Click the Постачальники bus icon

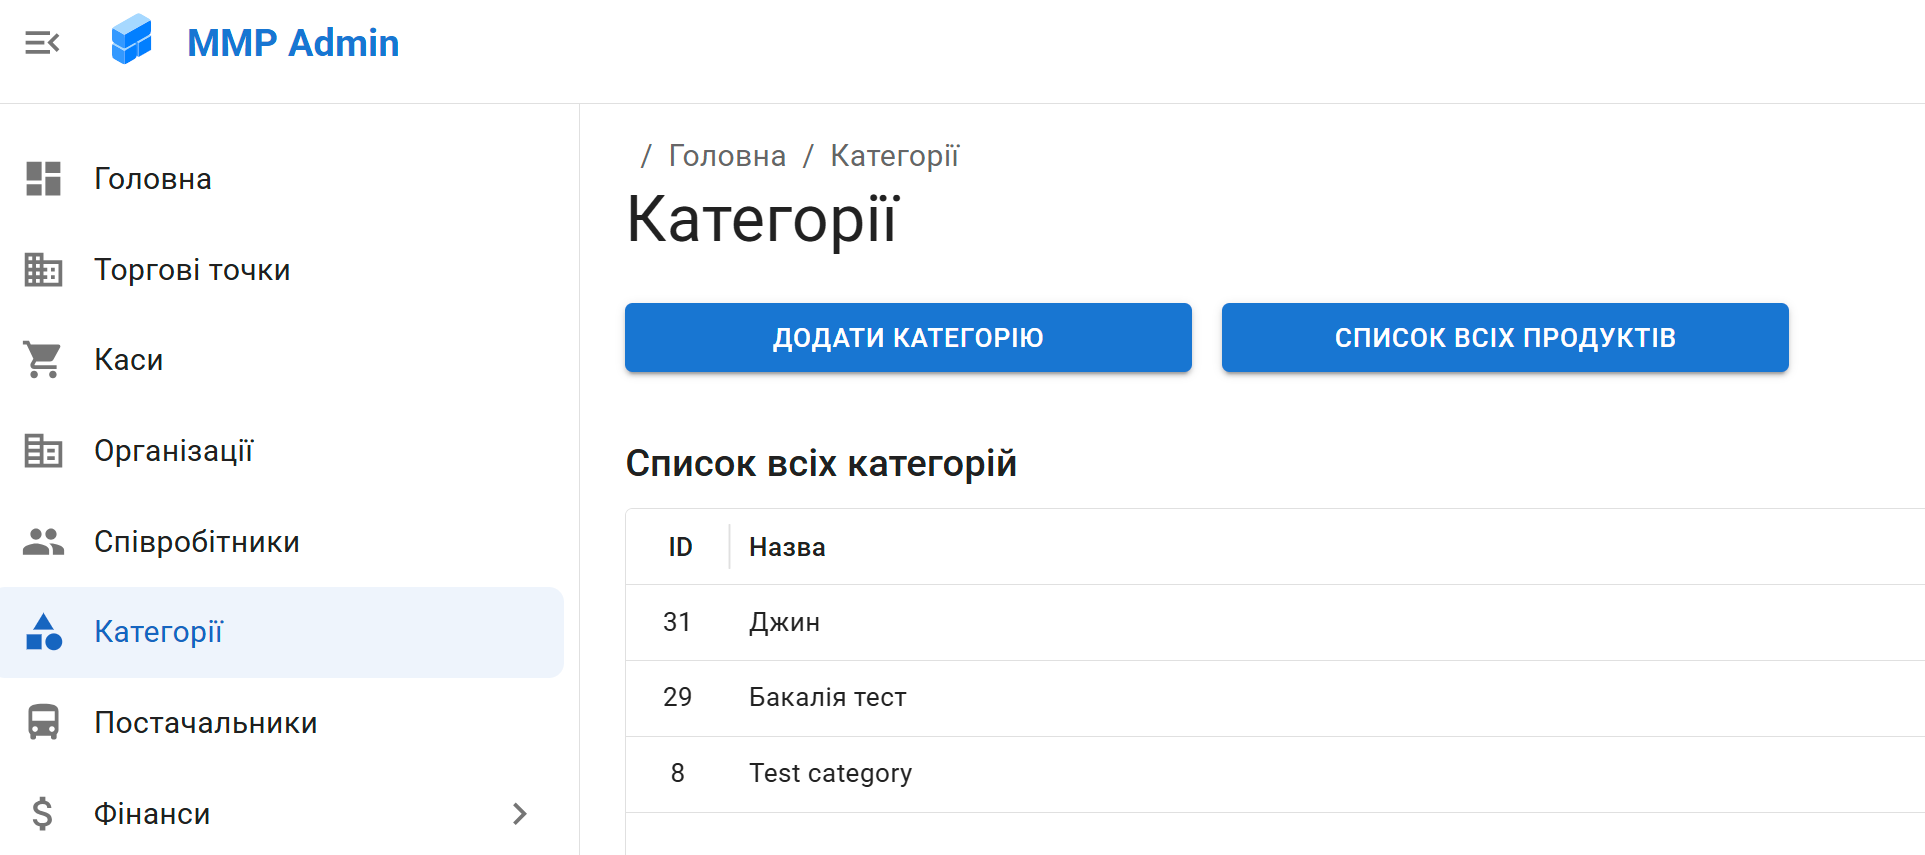43,722
